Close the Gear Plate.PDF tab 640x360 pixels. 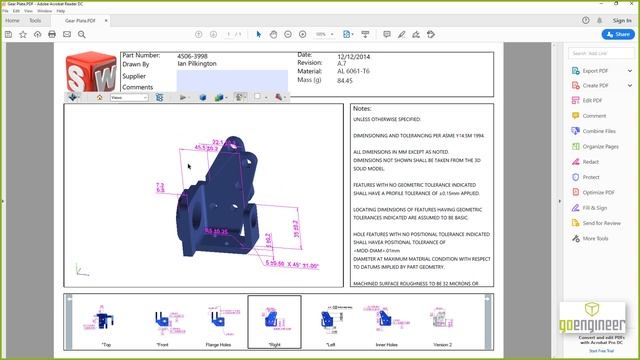coord(106,20)
